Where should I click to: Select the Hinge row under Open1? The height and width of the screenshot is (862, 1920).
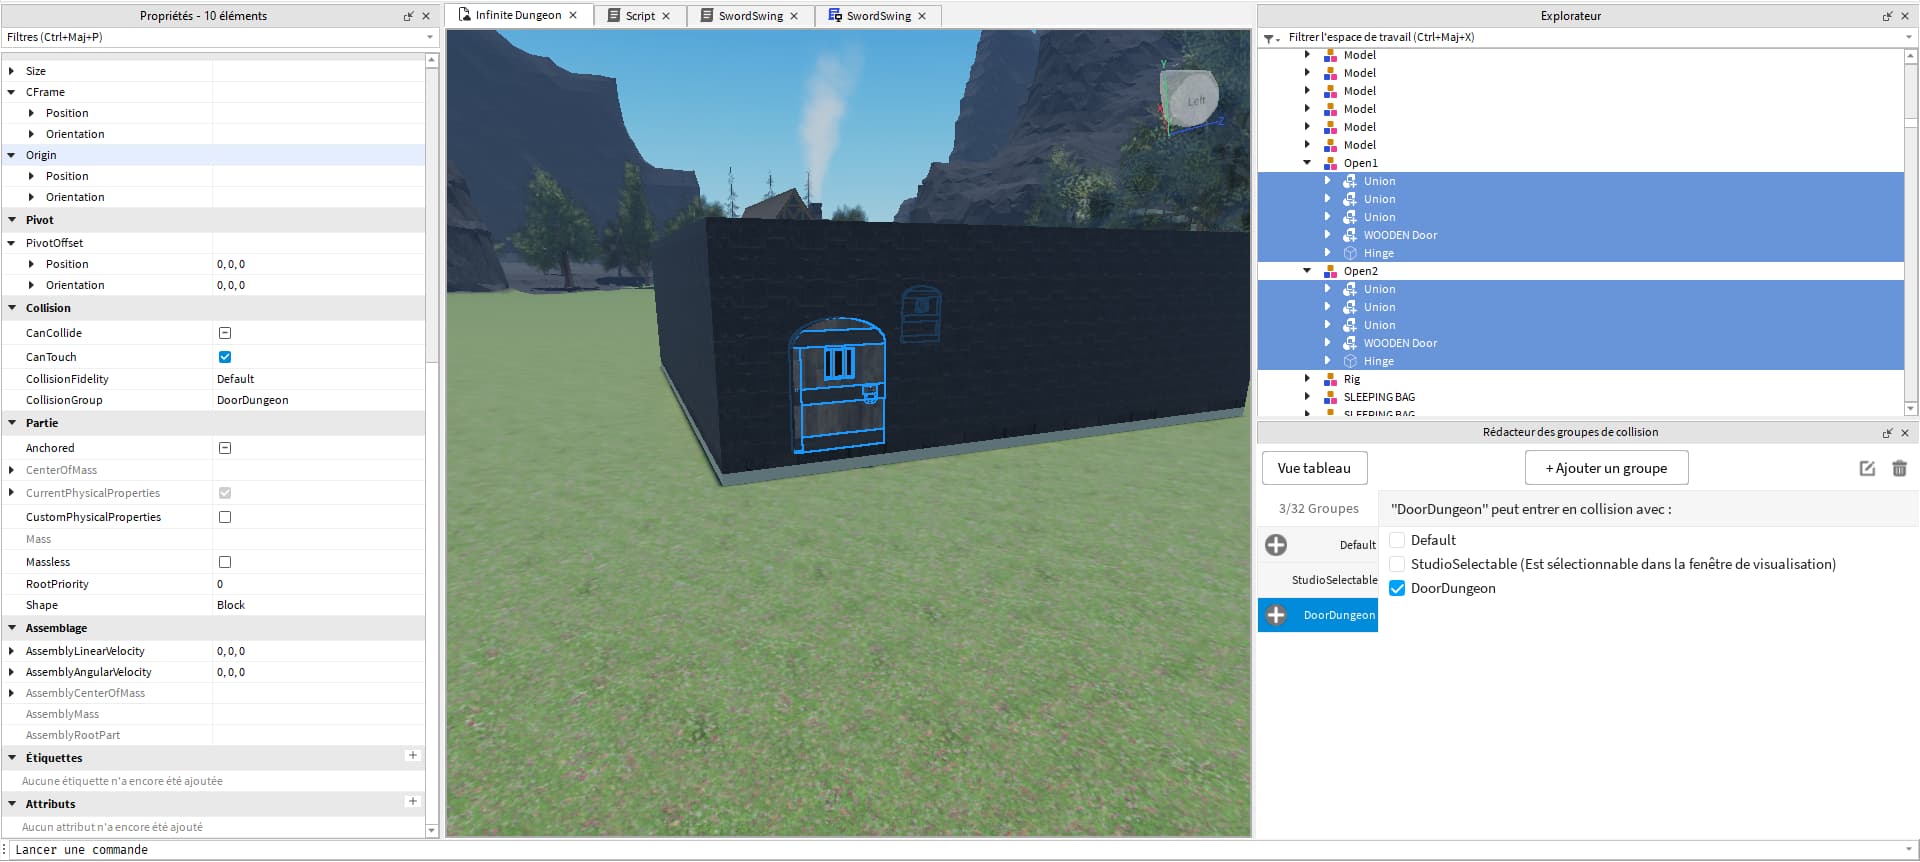click(1580, 253)
